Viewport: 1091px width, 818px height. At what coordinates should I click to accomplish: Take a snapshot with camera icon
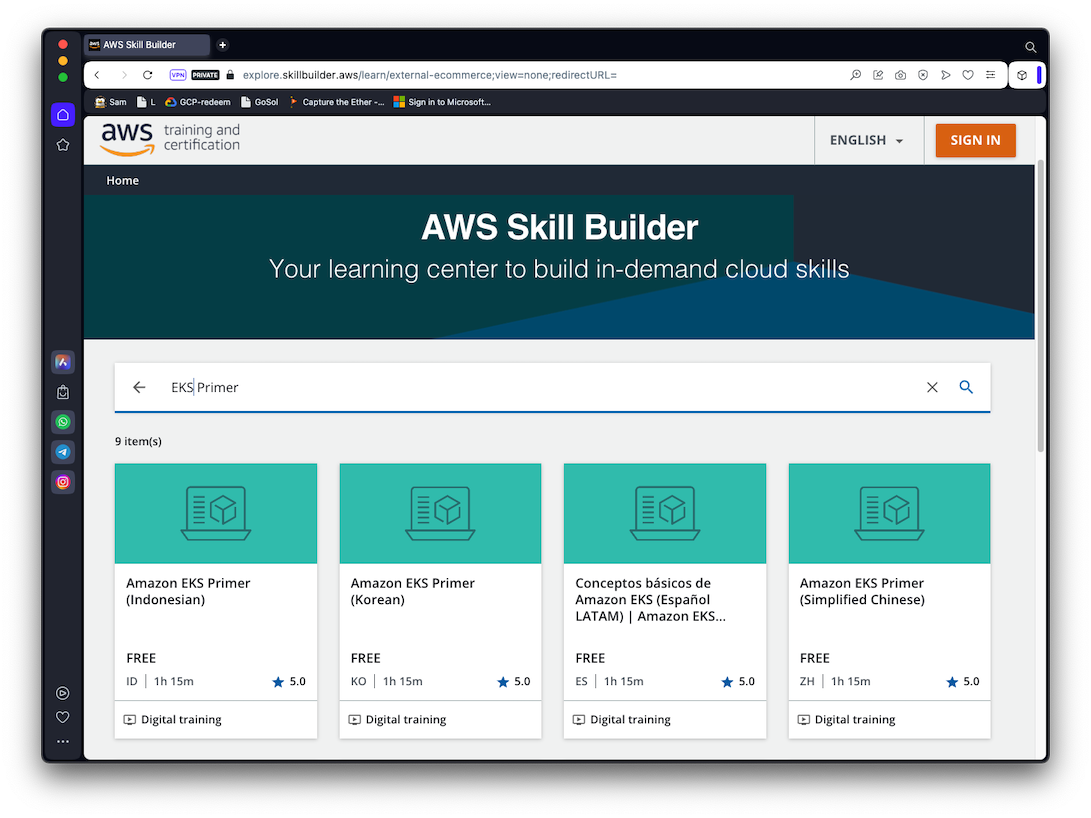pos(900,75)
